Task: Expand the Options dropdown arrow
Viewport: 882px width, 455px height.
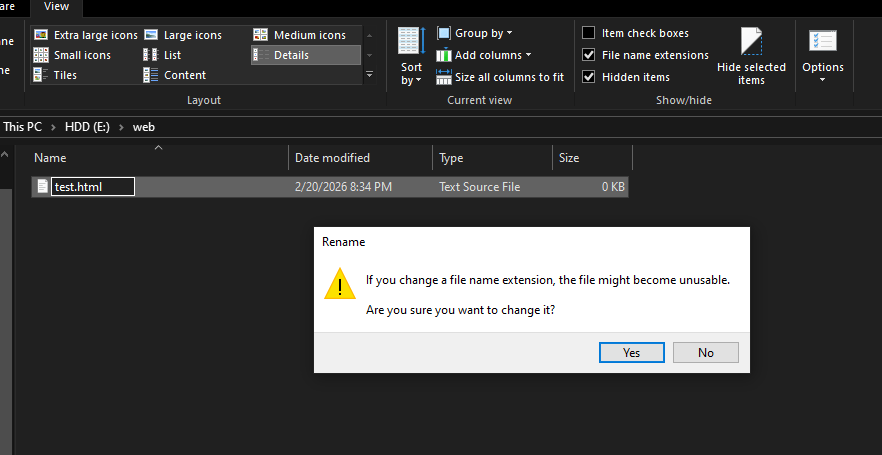Action: point(822,80)
